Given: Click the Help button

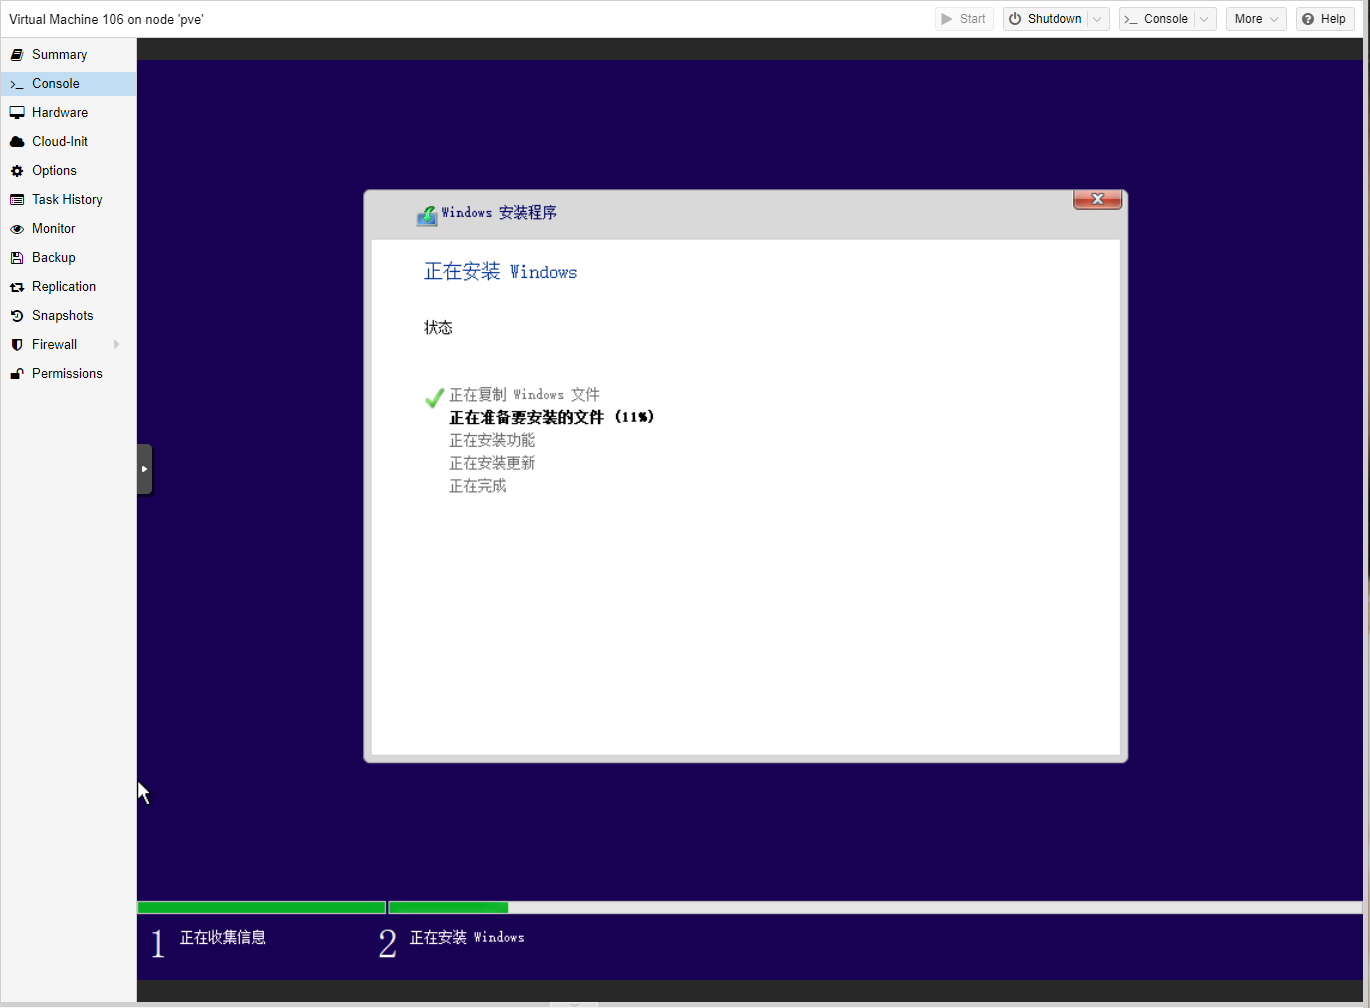Looking at the screenshot, I should coord(1324,19).
